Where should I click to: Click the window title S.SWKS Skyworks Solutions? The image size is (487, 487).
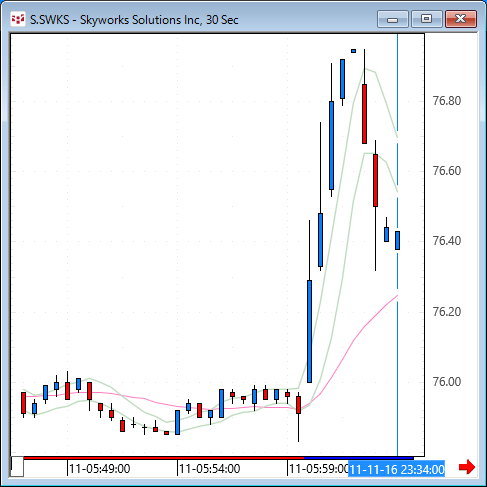coord(134,20)
